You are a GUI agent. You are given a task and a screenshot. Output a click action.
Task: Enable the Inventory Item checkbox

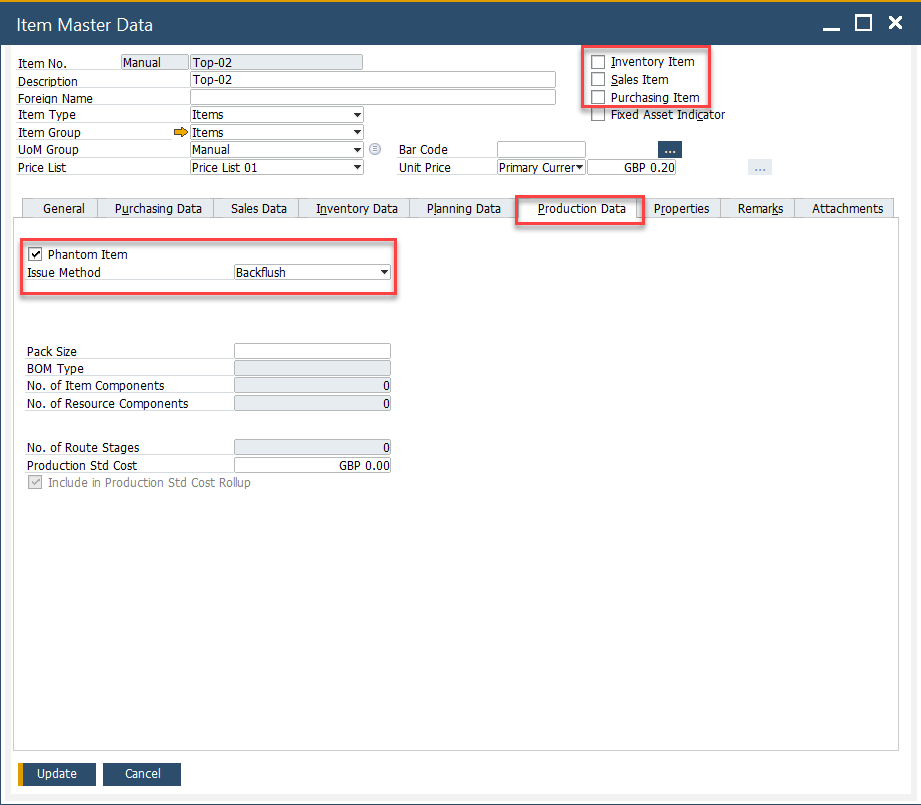(x=598, y=62)
